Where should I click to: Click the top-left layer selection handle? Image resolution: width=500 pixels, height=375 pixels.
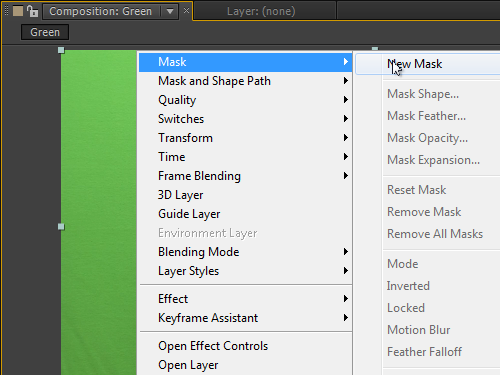point(61,50)
